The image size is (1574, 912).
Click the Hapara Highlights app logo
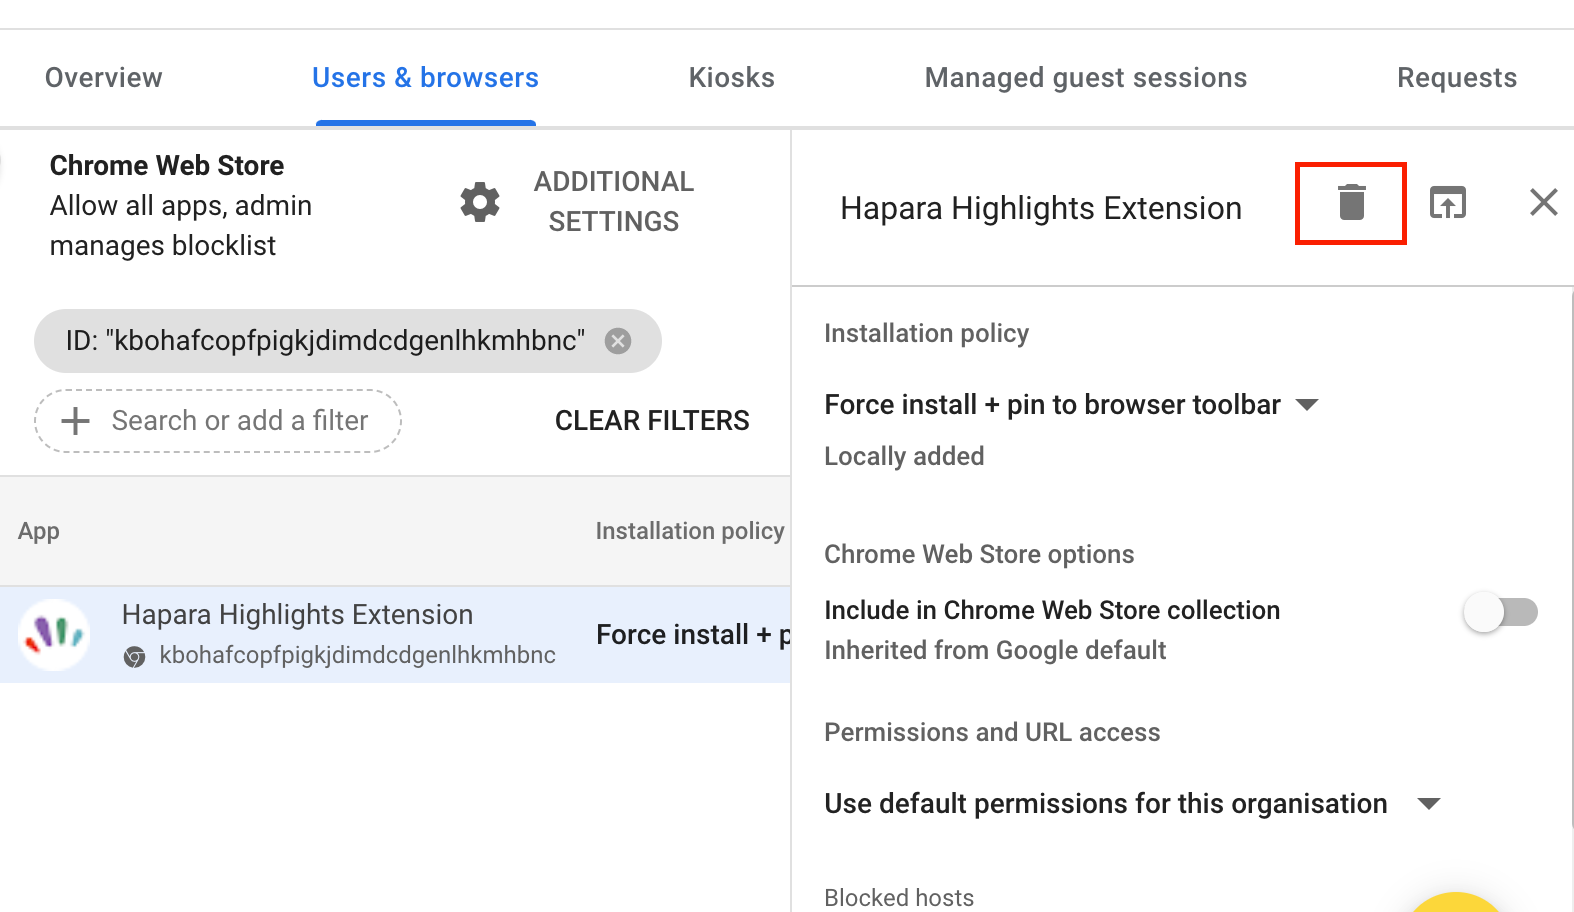(x=54, y=634)
